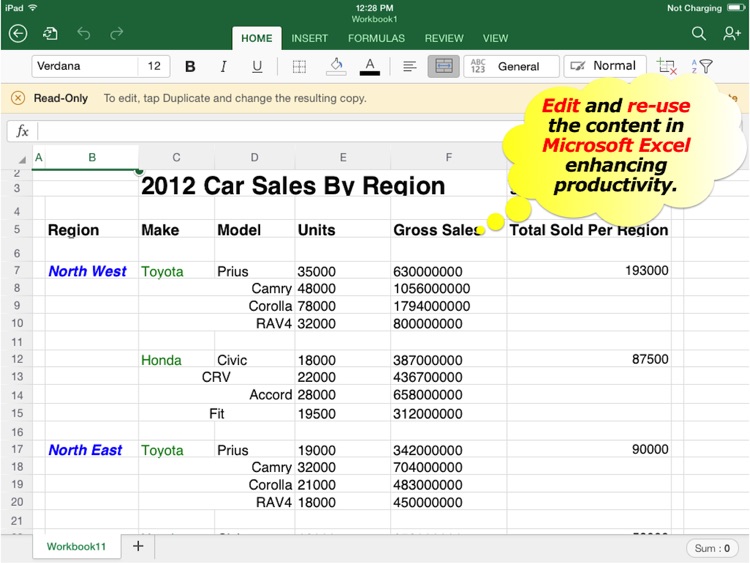Screen dimensions: 750x563
Task: Open text alignment options
Action: coord(409,66)
